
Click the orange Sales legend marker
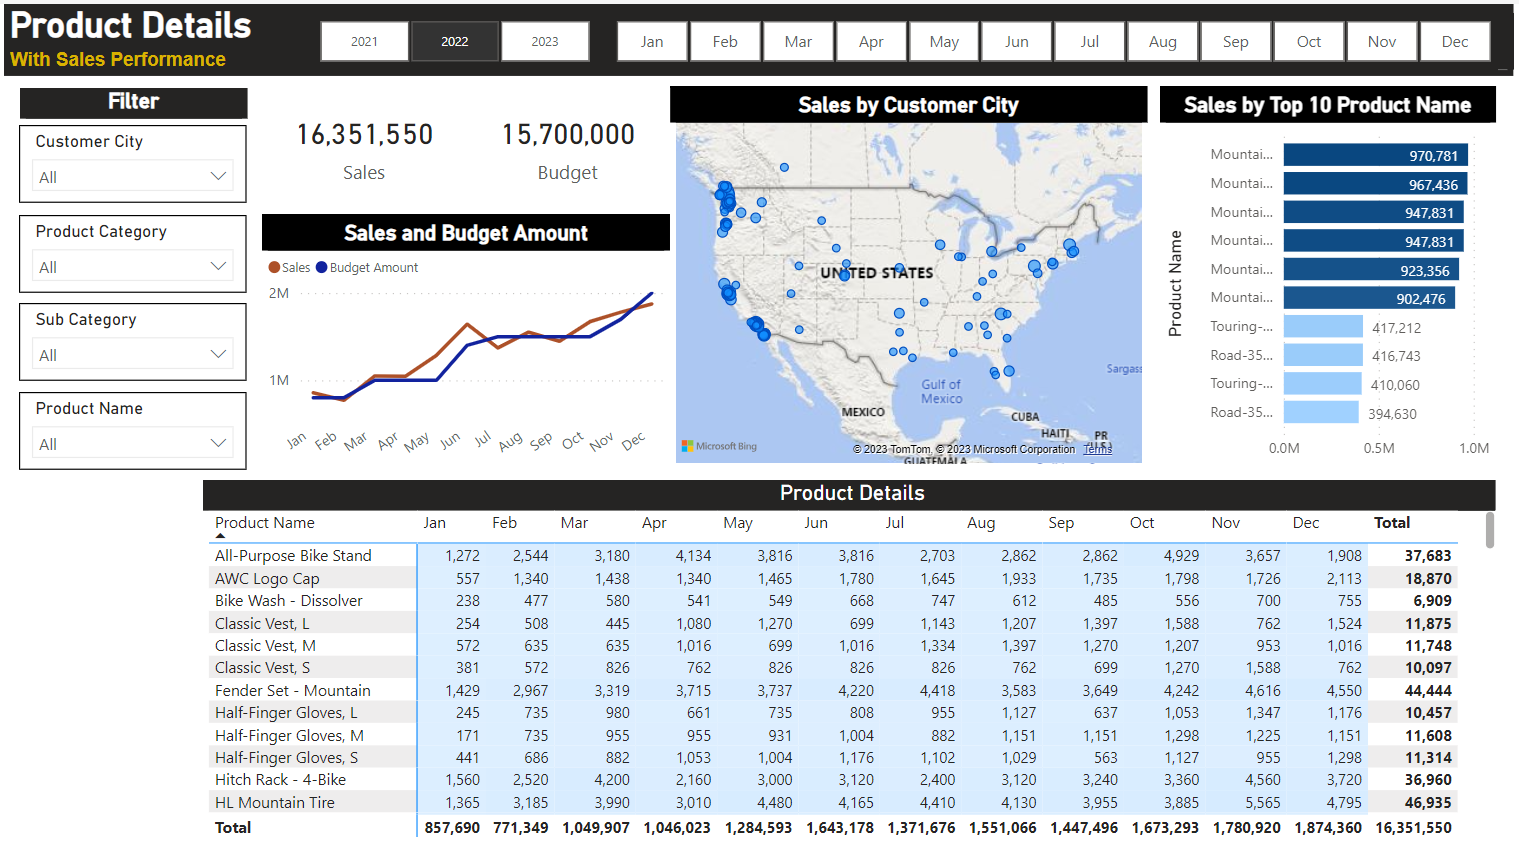pyautogui.click(x=272, y=267)
